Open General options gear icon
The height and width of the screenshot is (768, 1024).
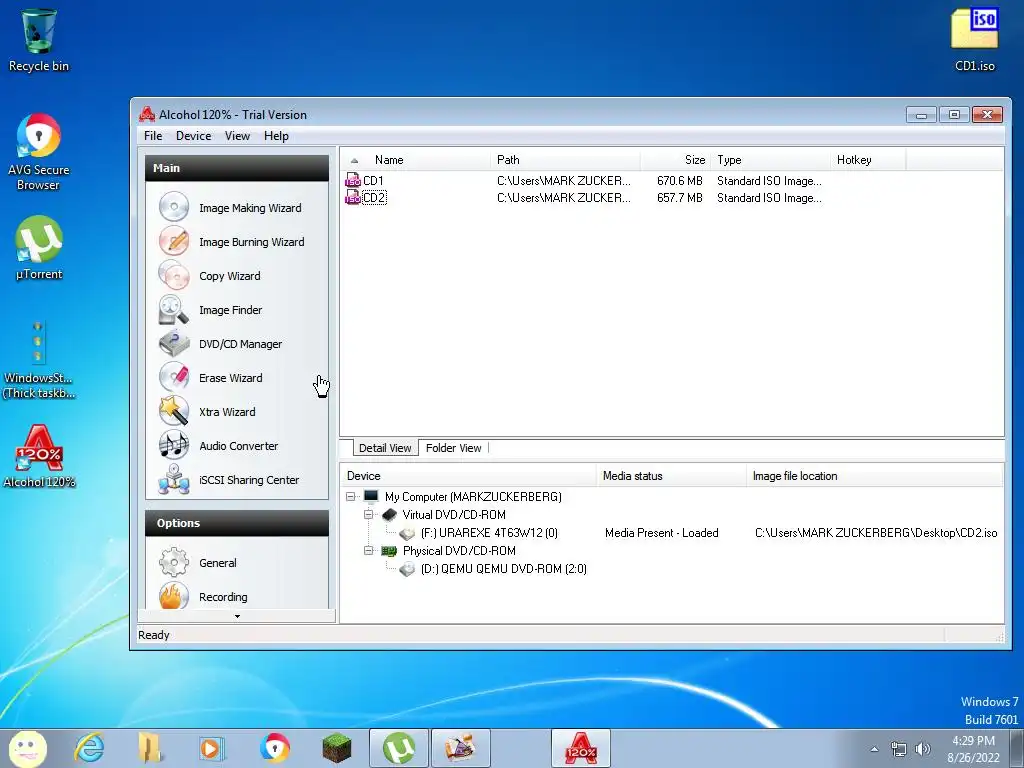(x=174, y=562)
